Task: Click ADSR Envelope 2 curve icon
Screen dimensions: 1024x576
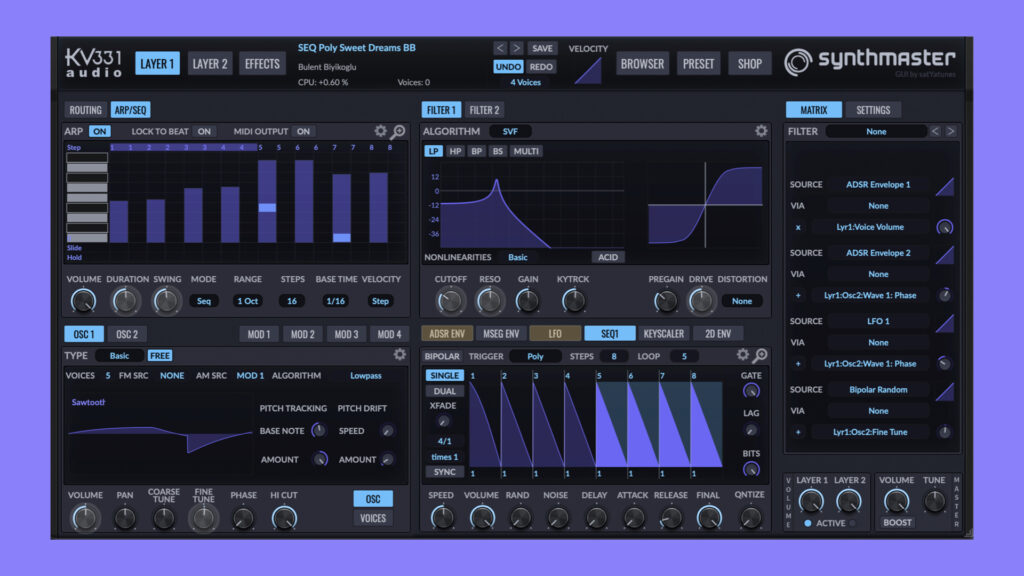Action: [944, 255]
